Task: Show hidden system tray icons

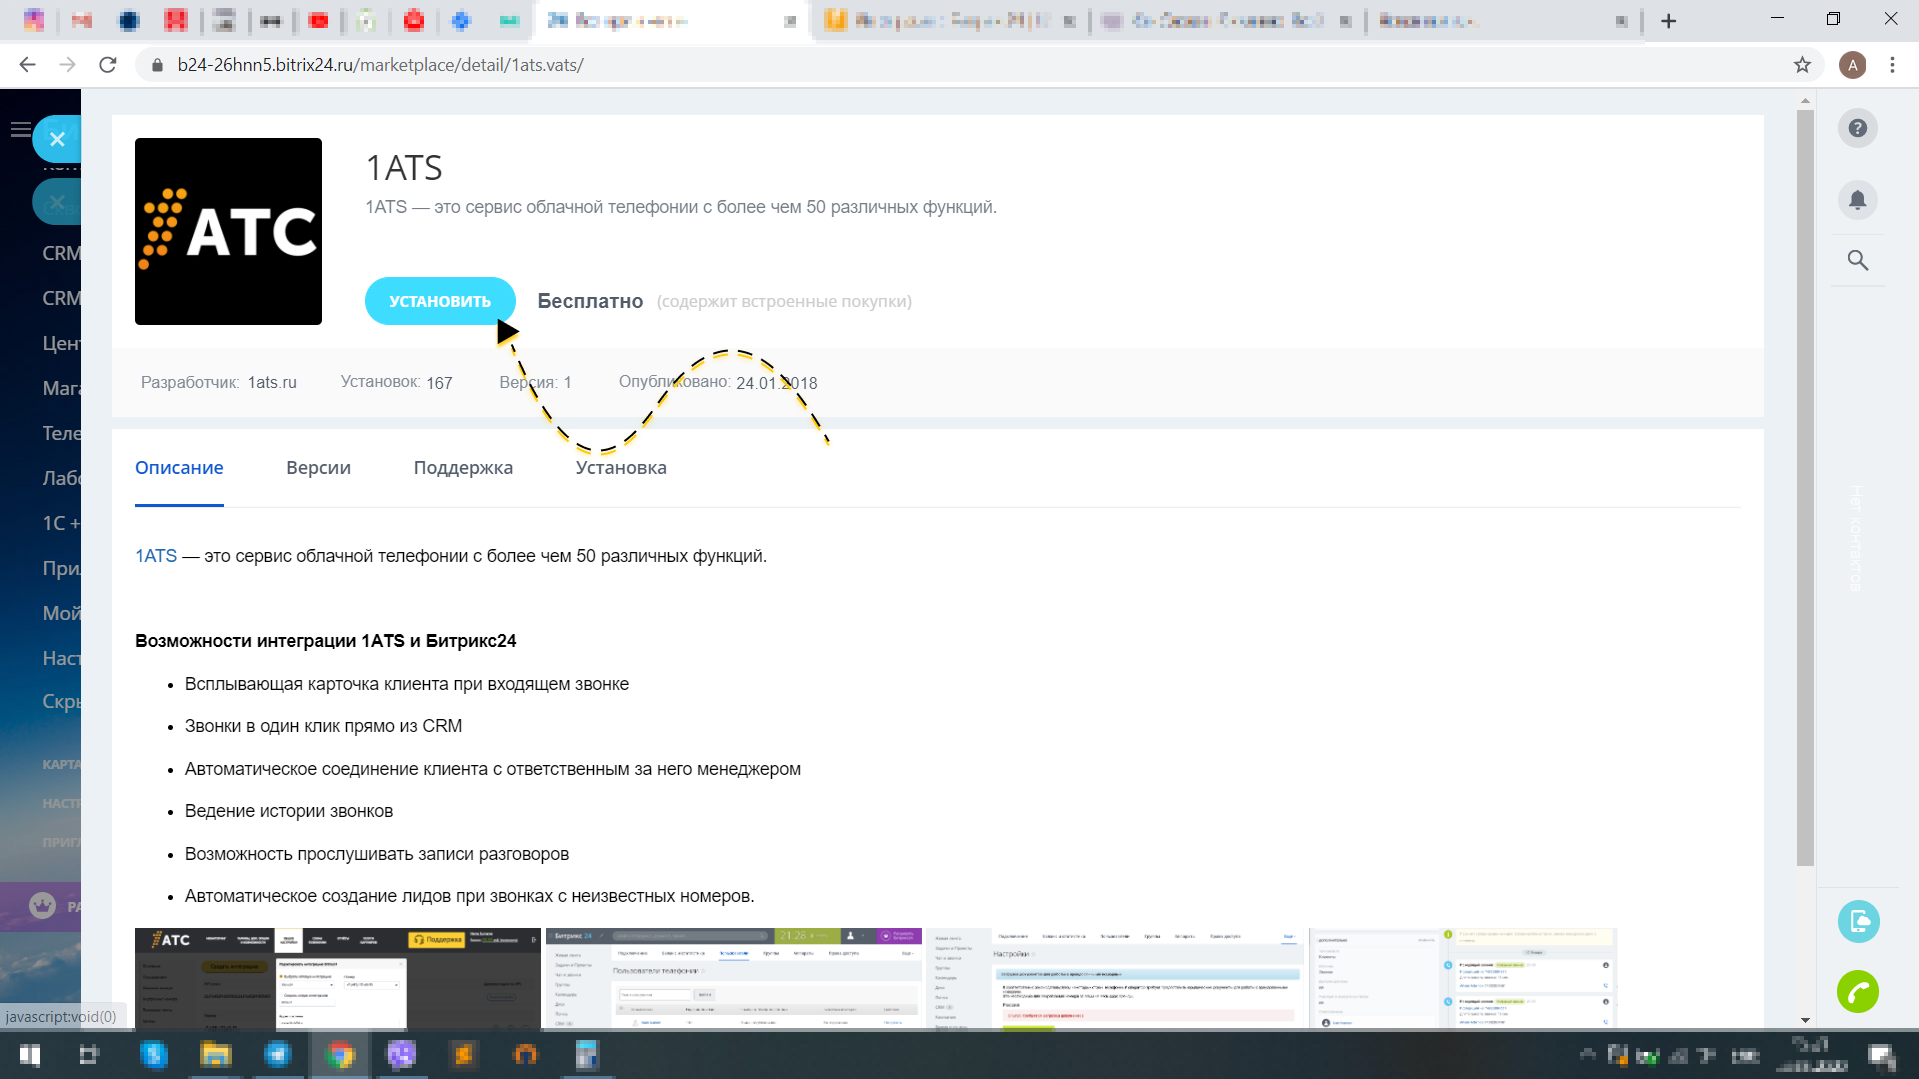Action: (1587, 1054)
